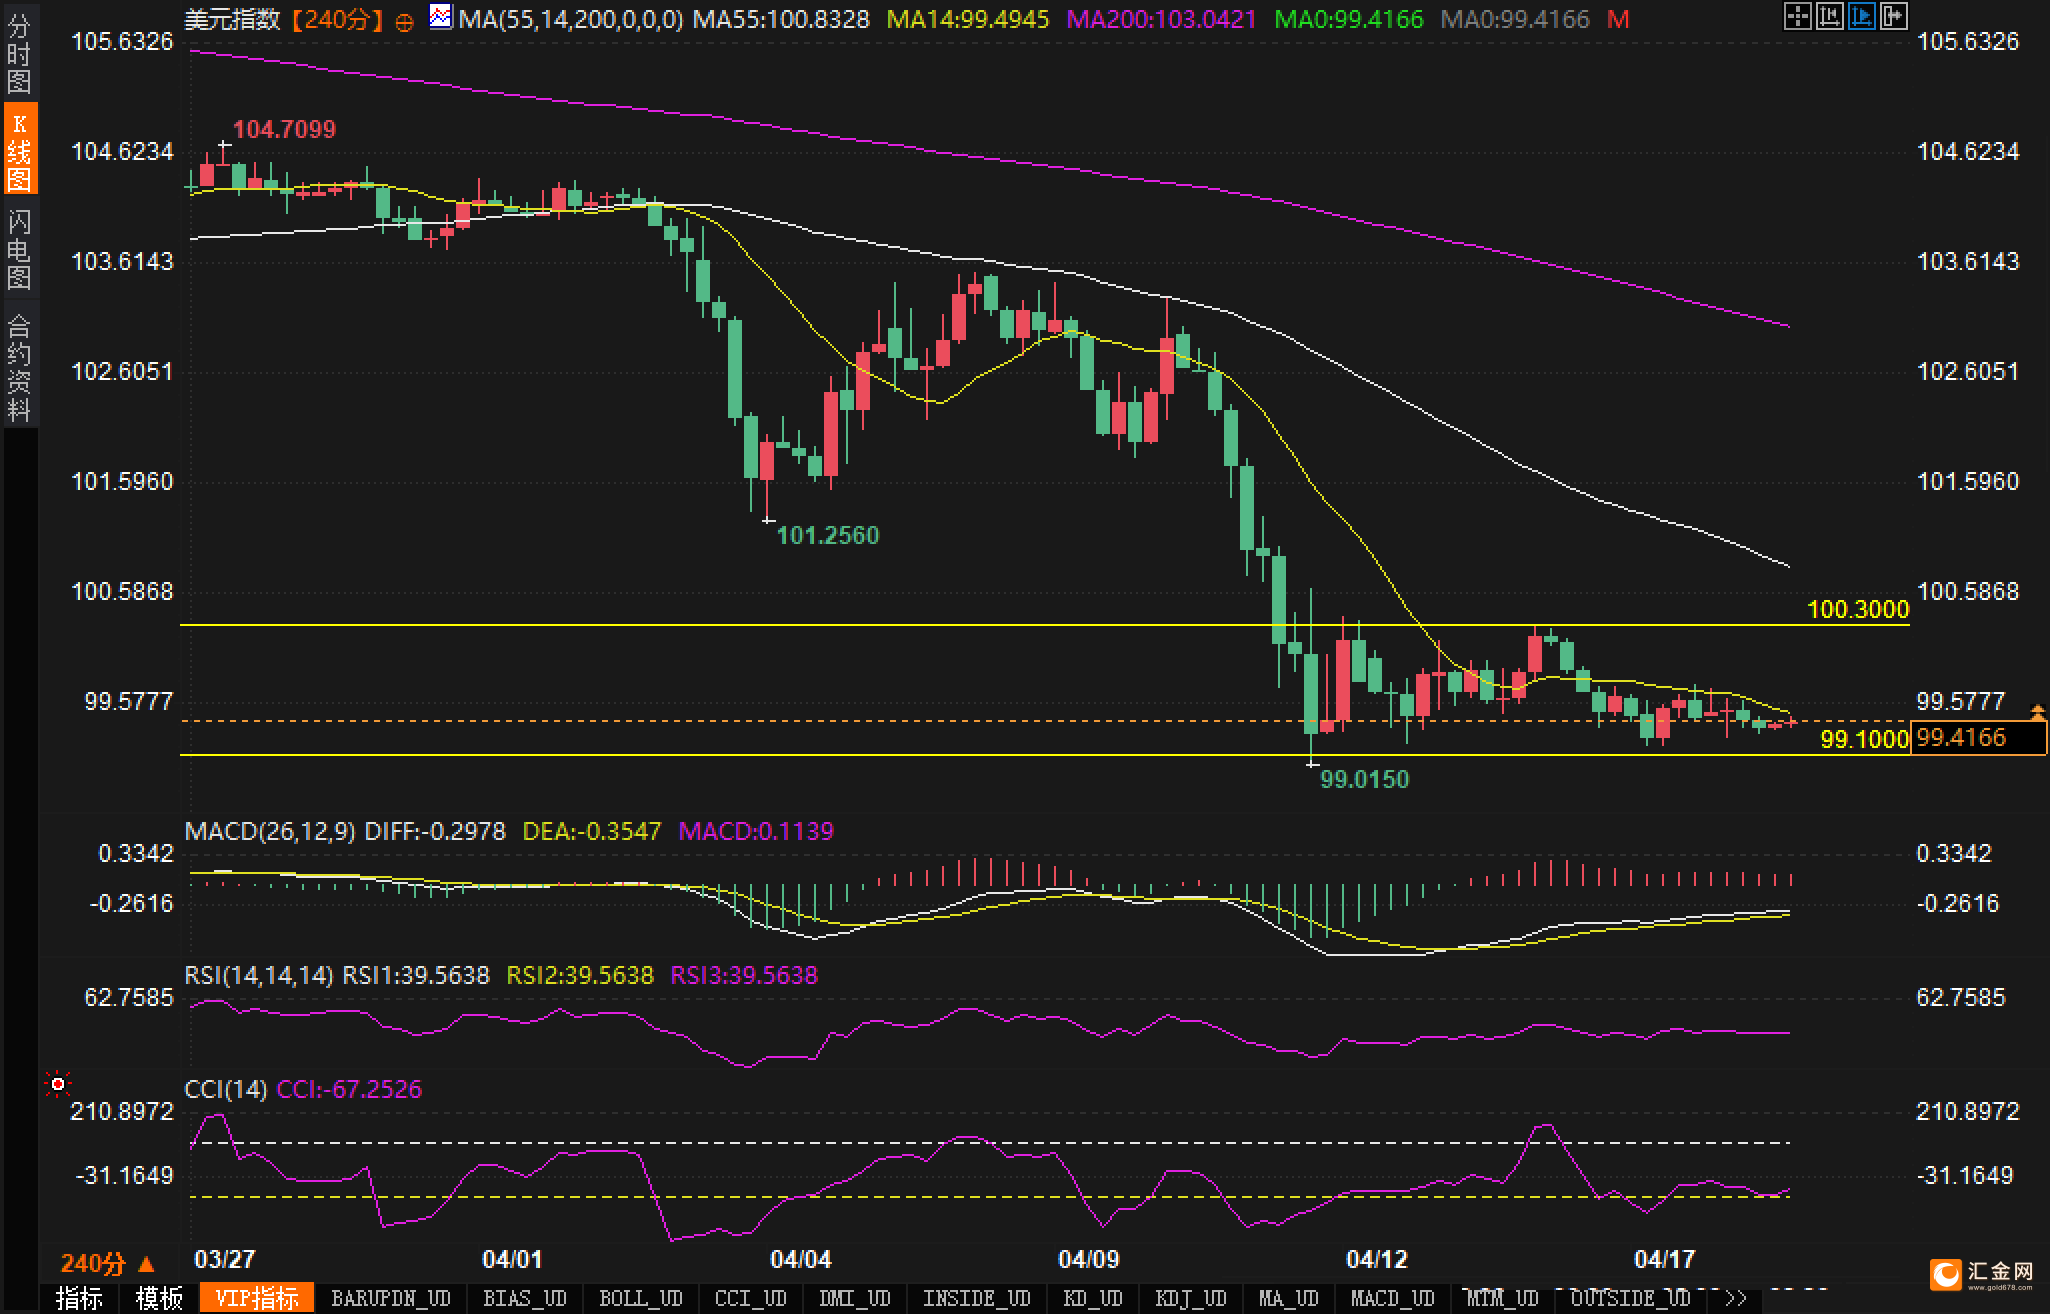
Task: Click the 04/17 date on time axis
Action: [x=1664, y=1259]
